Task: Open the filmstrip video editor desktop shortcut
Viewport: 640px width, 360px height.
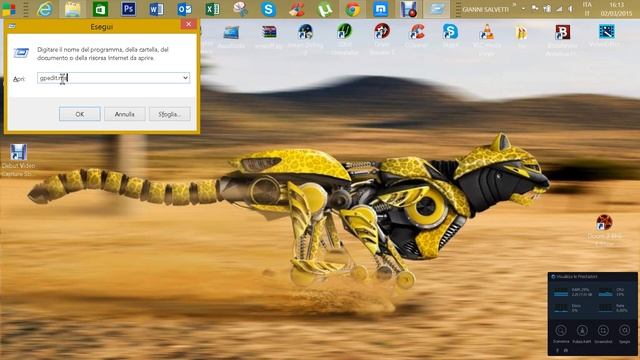Action: click(607, 36)
